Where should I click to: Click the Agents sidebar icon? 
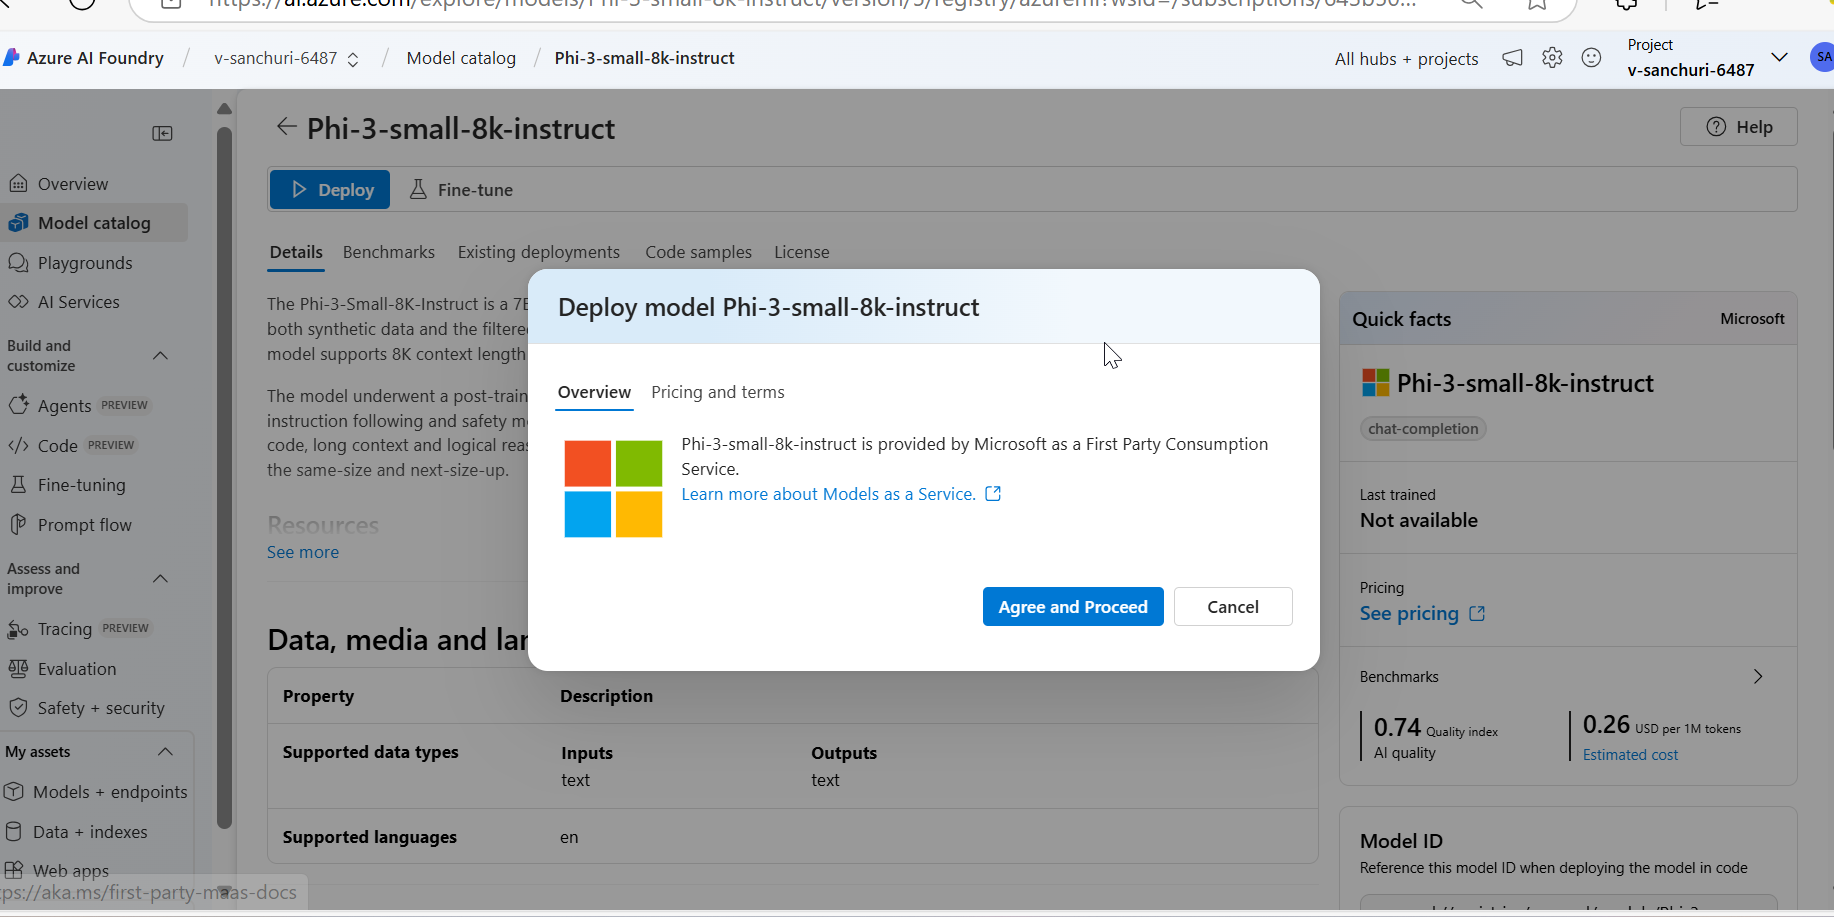[18, 405]
